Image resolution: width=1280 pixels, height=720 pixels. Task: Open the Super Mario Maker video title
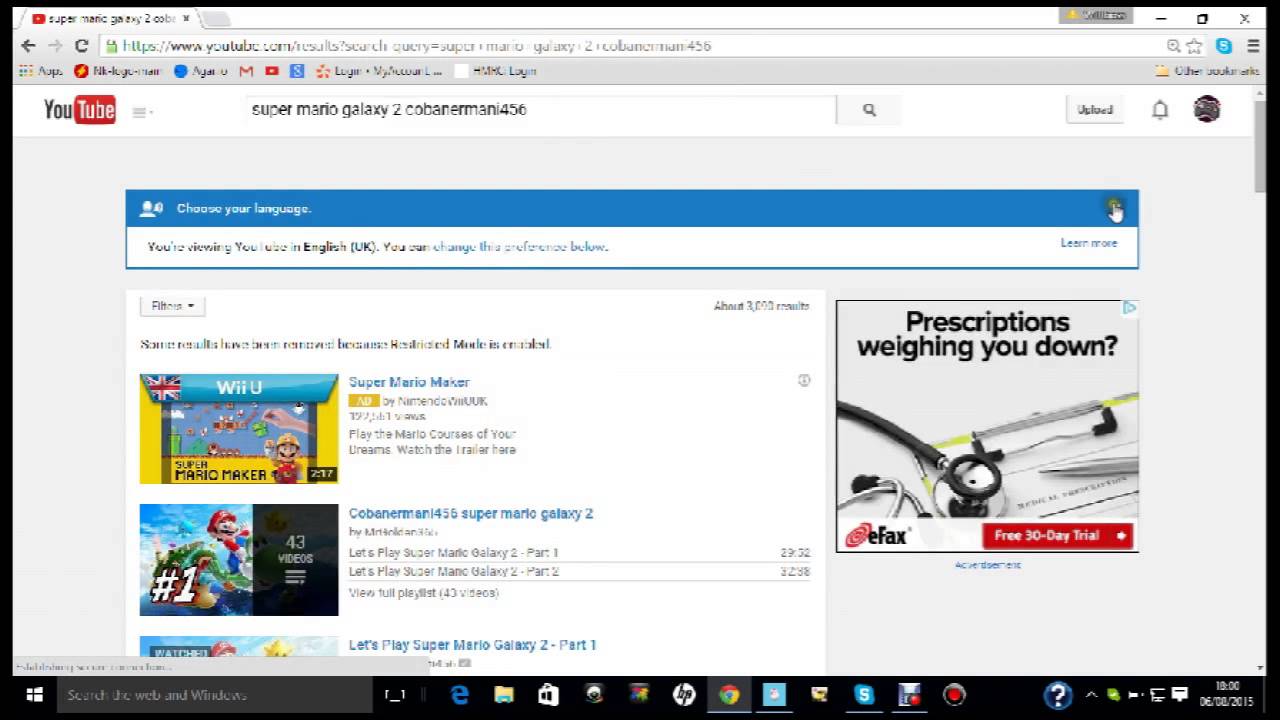coord(409,382)
